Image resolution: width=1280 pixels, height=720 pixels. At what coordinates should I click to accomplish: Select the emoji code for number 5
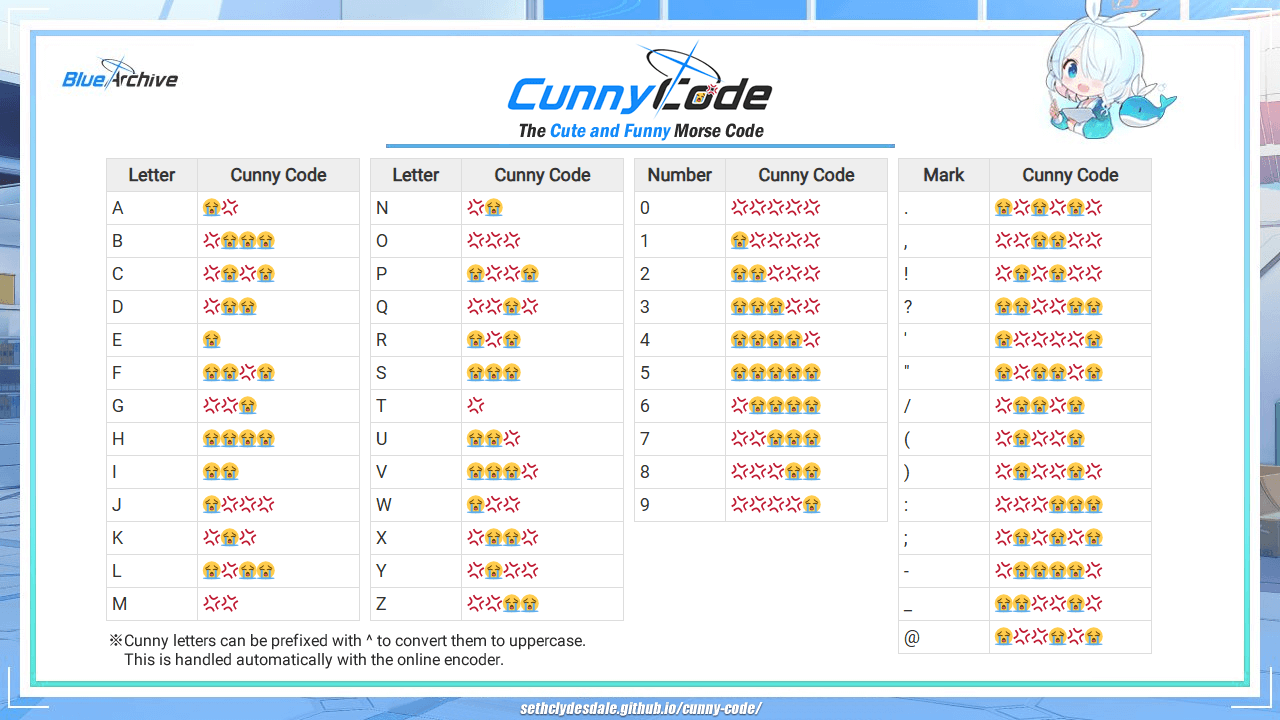click(x=775, y=372)
